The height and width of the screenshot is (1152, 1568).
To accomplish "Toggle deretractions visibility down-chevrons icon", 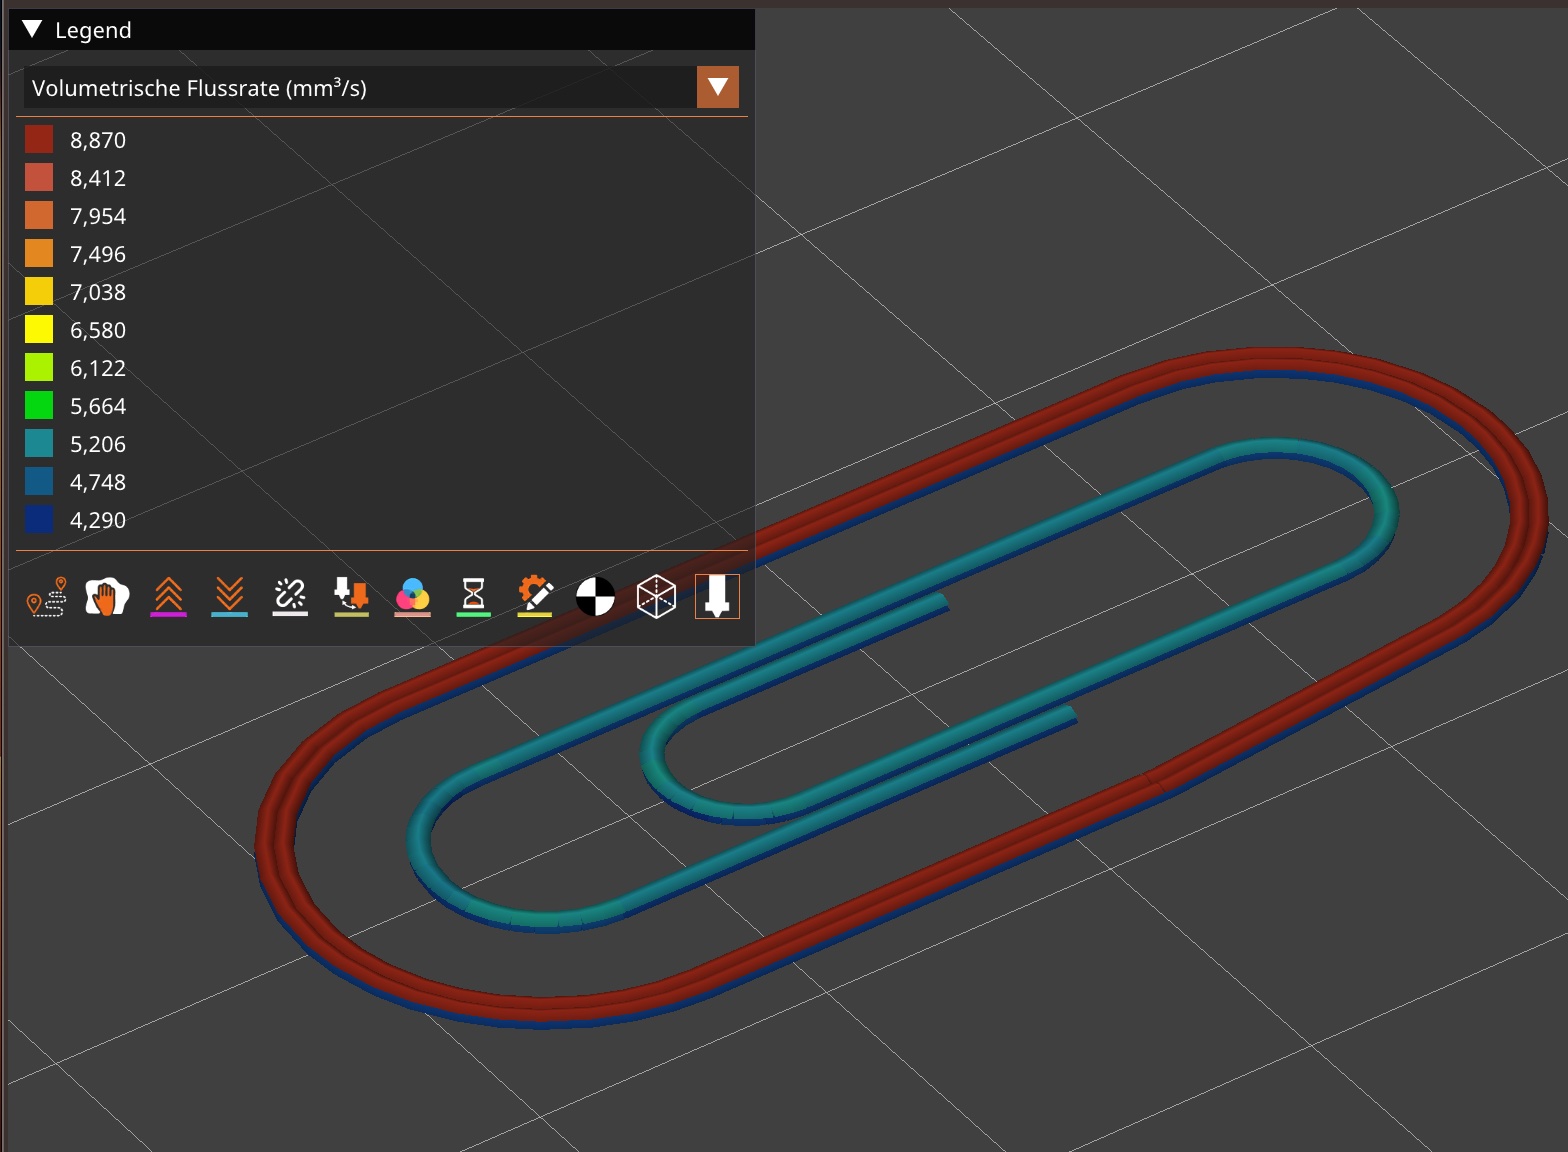I will coord(229,597).
